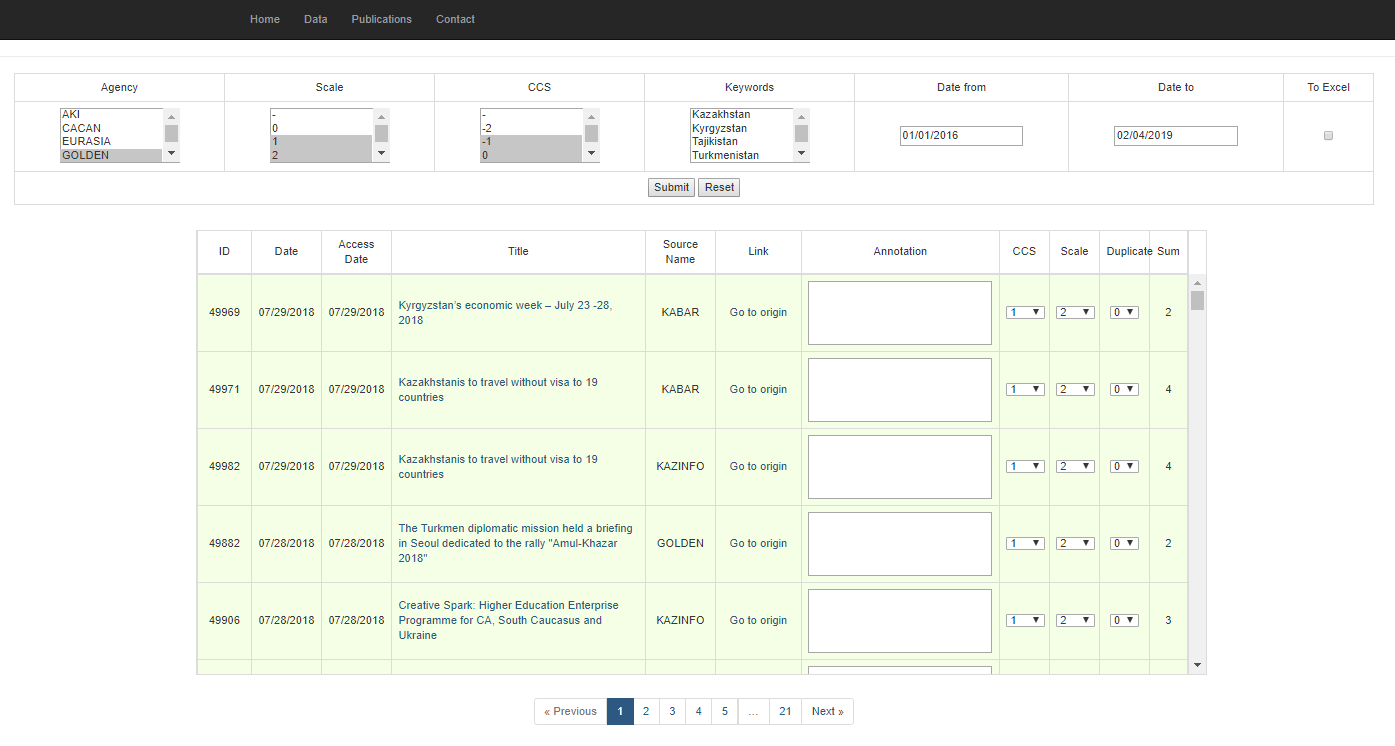
Task: Click the Agency list scroll-down arrow
Action: click(171, 154)
